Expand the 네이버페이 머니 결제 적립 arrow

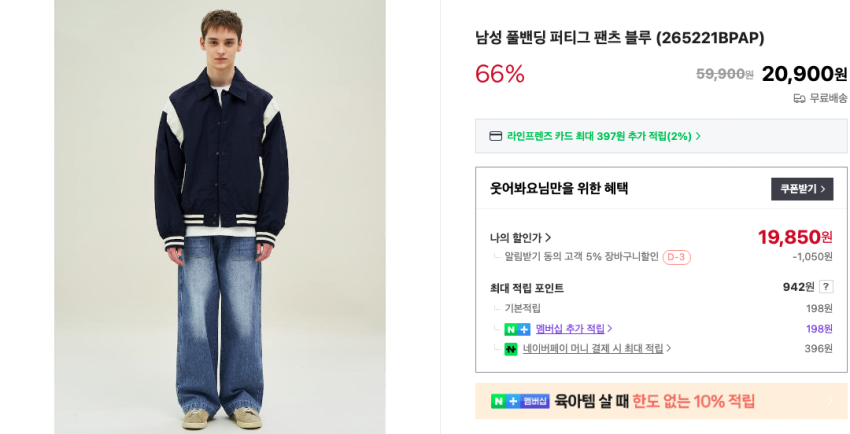click(x=669, y=349)
